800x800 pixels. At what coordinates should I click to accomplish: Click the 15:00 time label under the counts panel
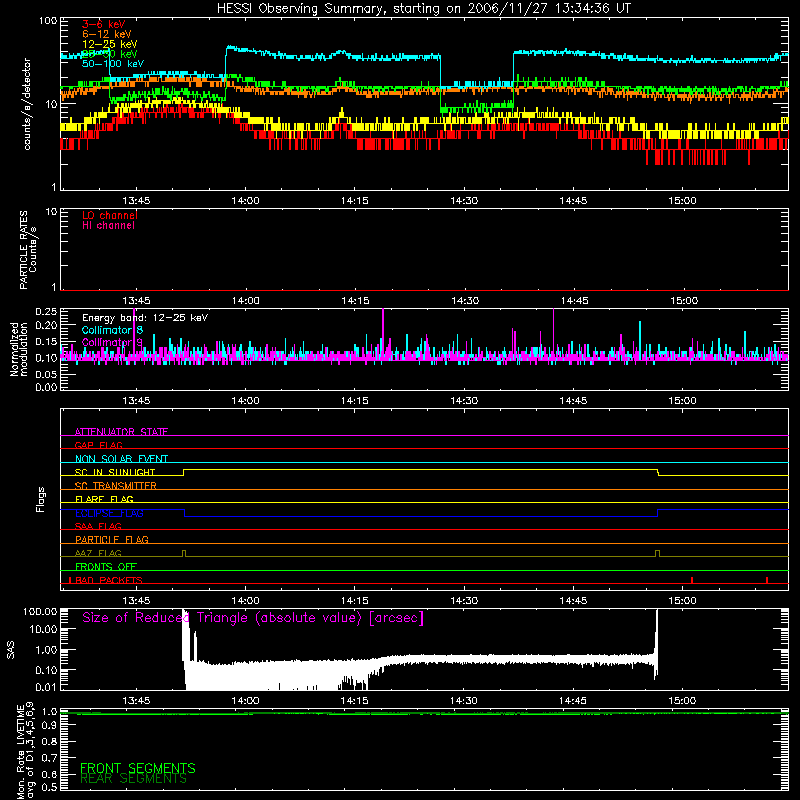click(x=682, y=201)
